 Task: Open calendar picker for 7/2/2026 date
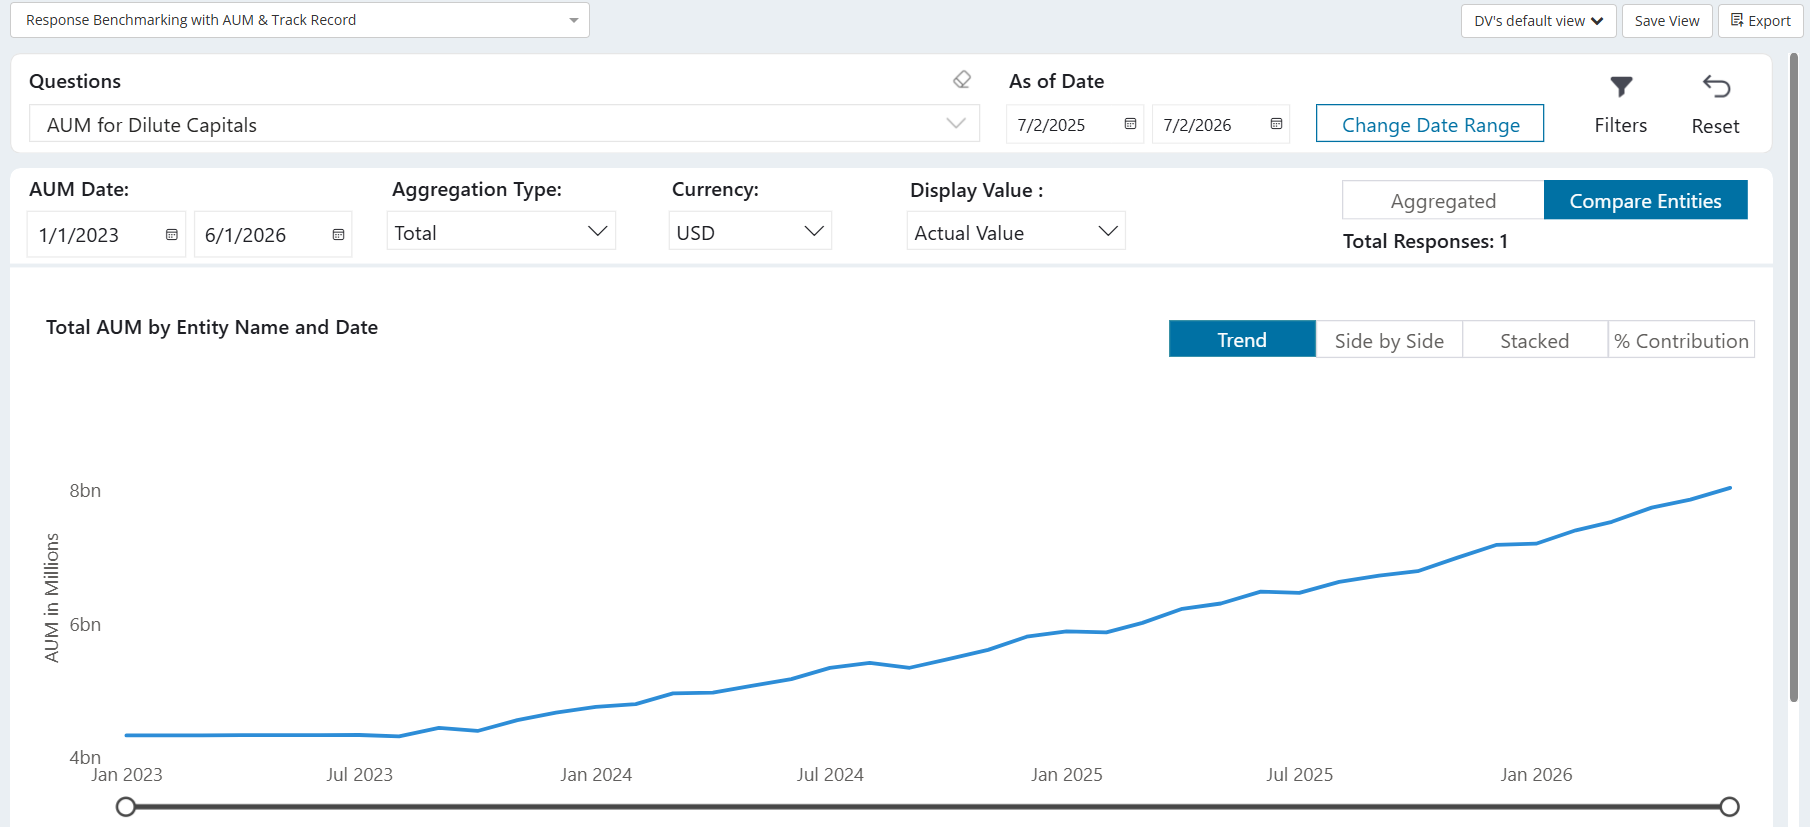coord(1276,124)
